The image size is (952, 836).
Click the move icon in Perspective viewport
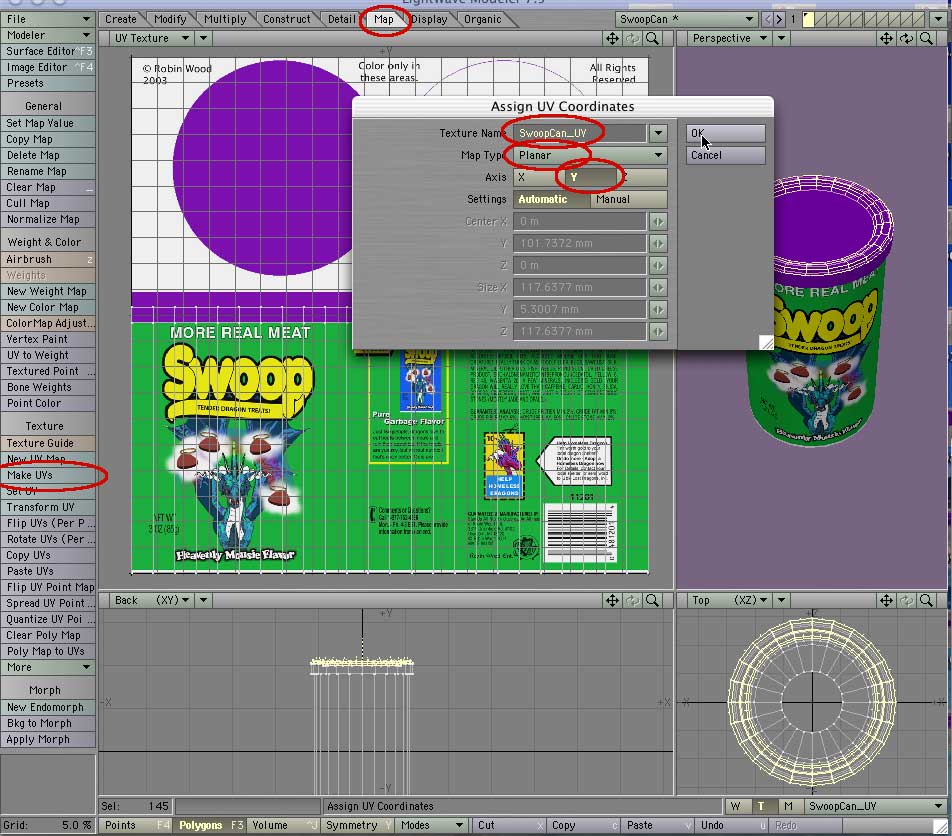coord(886,39)
